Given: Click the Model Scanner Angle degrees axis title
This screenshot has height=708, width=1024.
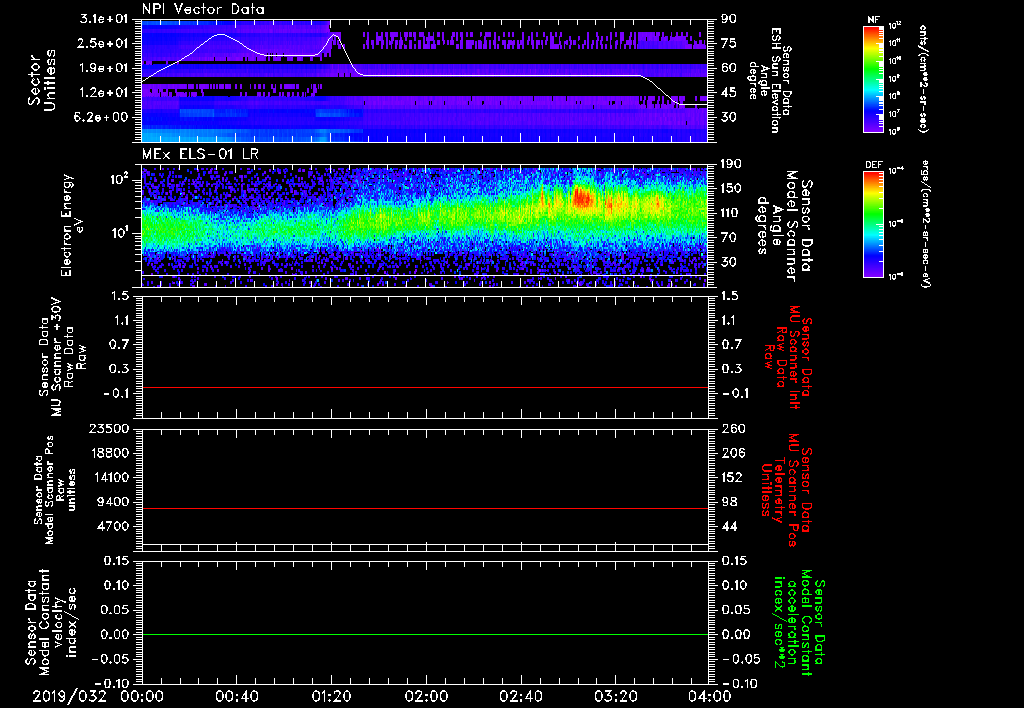Looking at the screenshot, I should click(784, 225).
